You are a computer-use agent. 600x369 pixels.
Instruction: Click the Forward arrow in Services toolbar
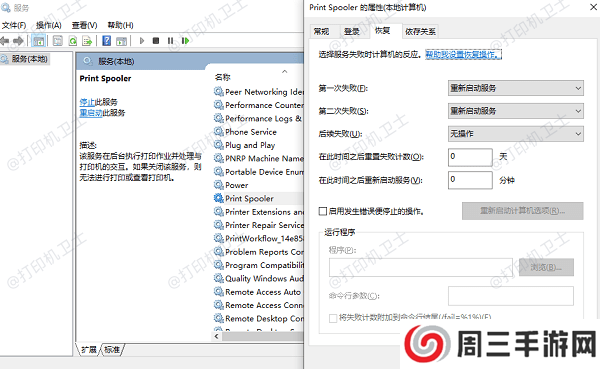[18, 41]
